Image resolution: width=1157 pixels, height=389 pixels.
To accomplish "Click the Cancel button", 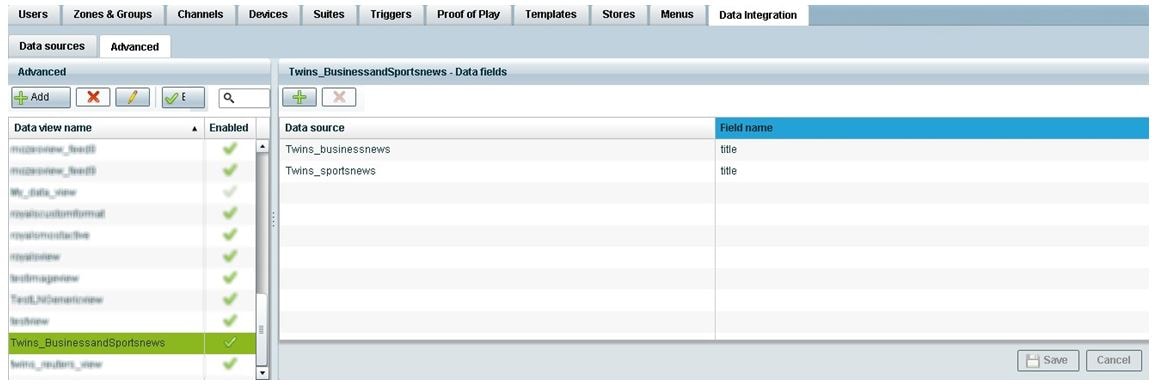I will (1113, 360).
